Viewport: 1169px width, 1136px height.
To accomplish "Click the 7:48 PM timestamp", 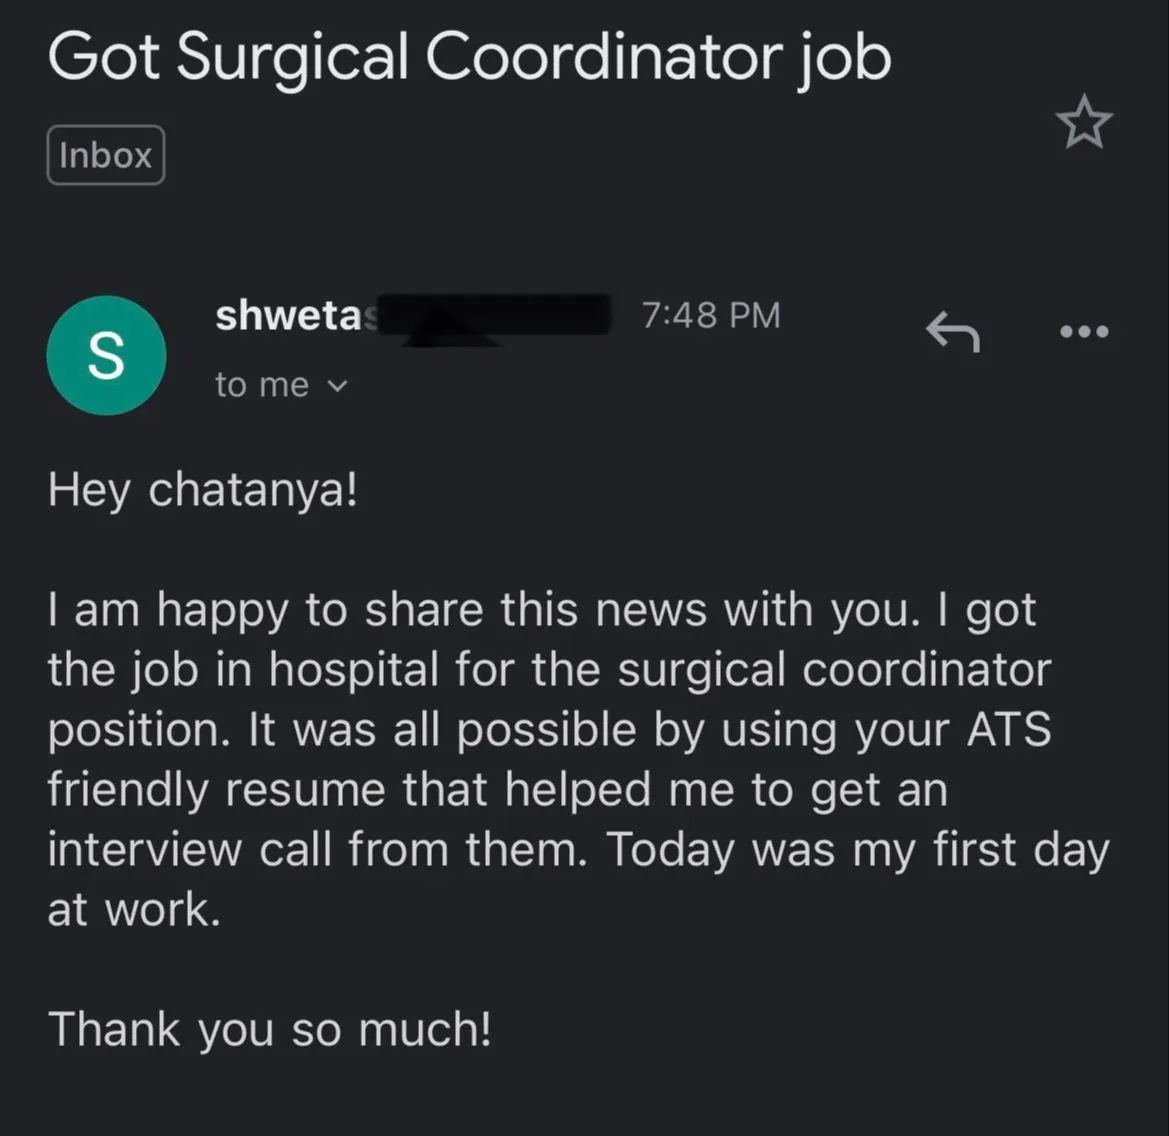I will coord(710,315).
